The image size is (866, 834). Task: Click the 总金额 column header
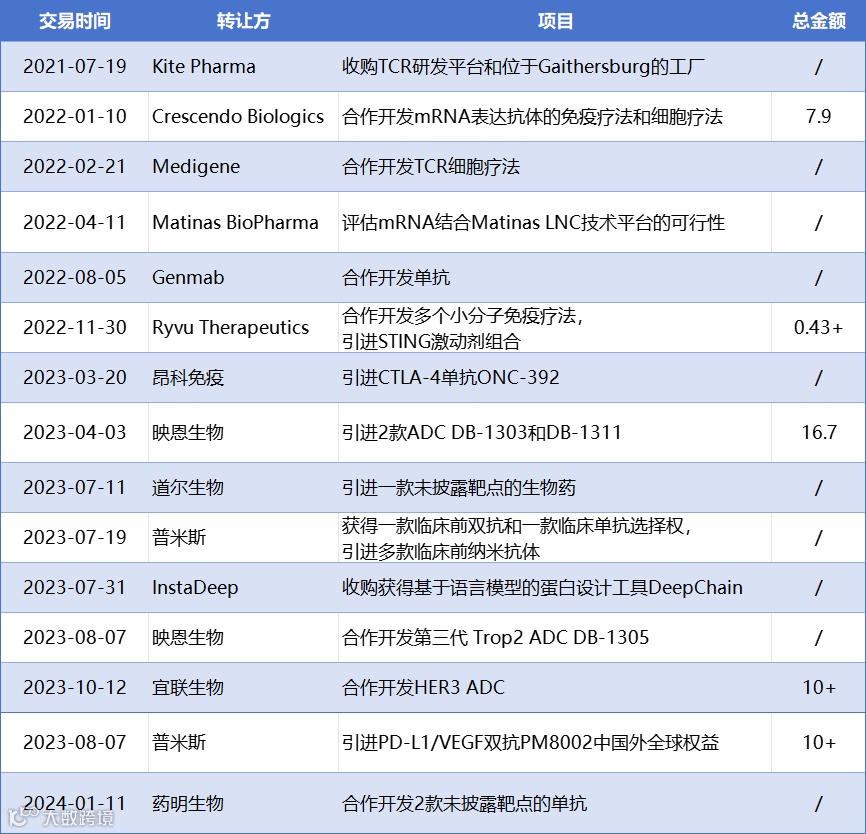819,21
